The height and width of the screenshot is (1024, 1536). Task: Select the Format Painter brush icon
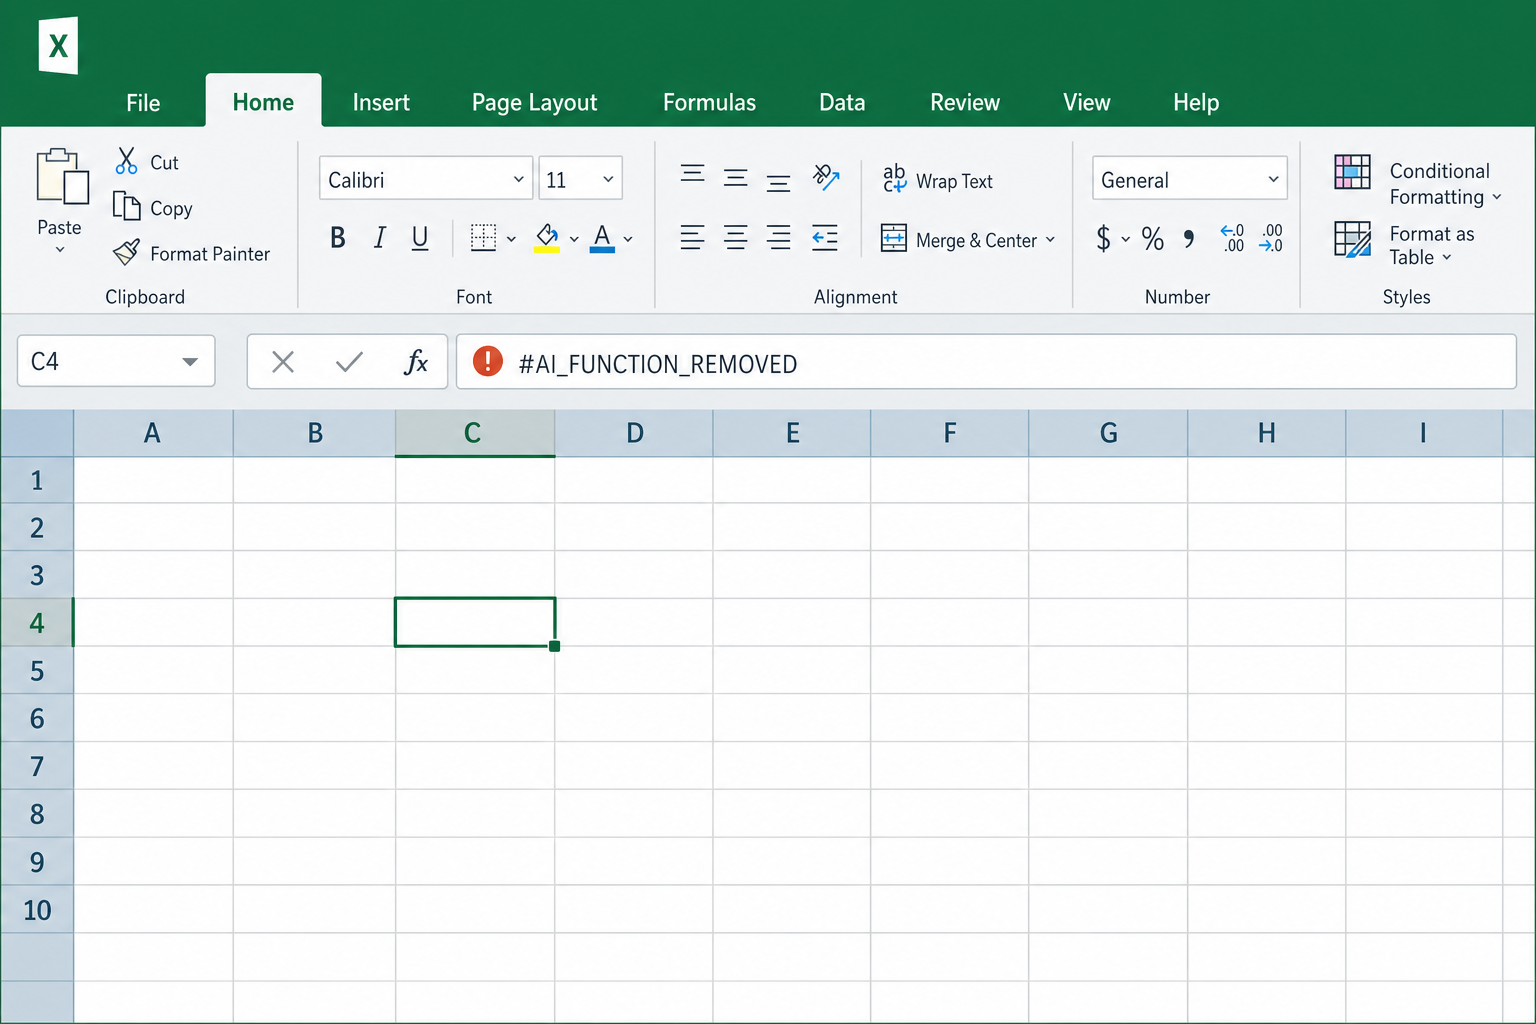(126, 252)
